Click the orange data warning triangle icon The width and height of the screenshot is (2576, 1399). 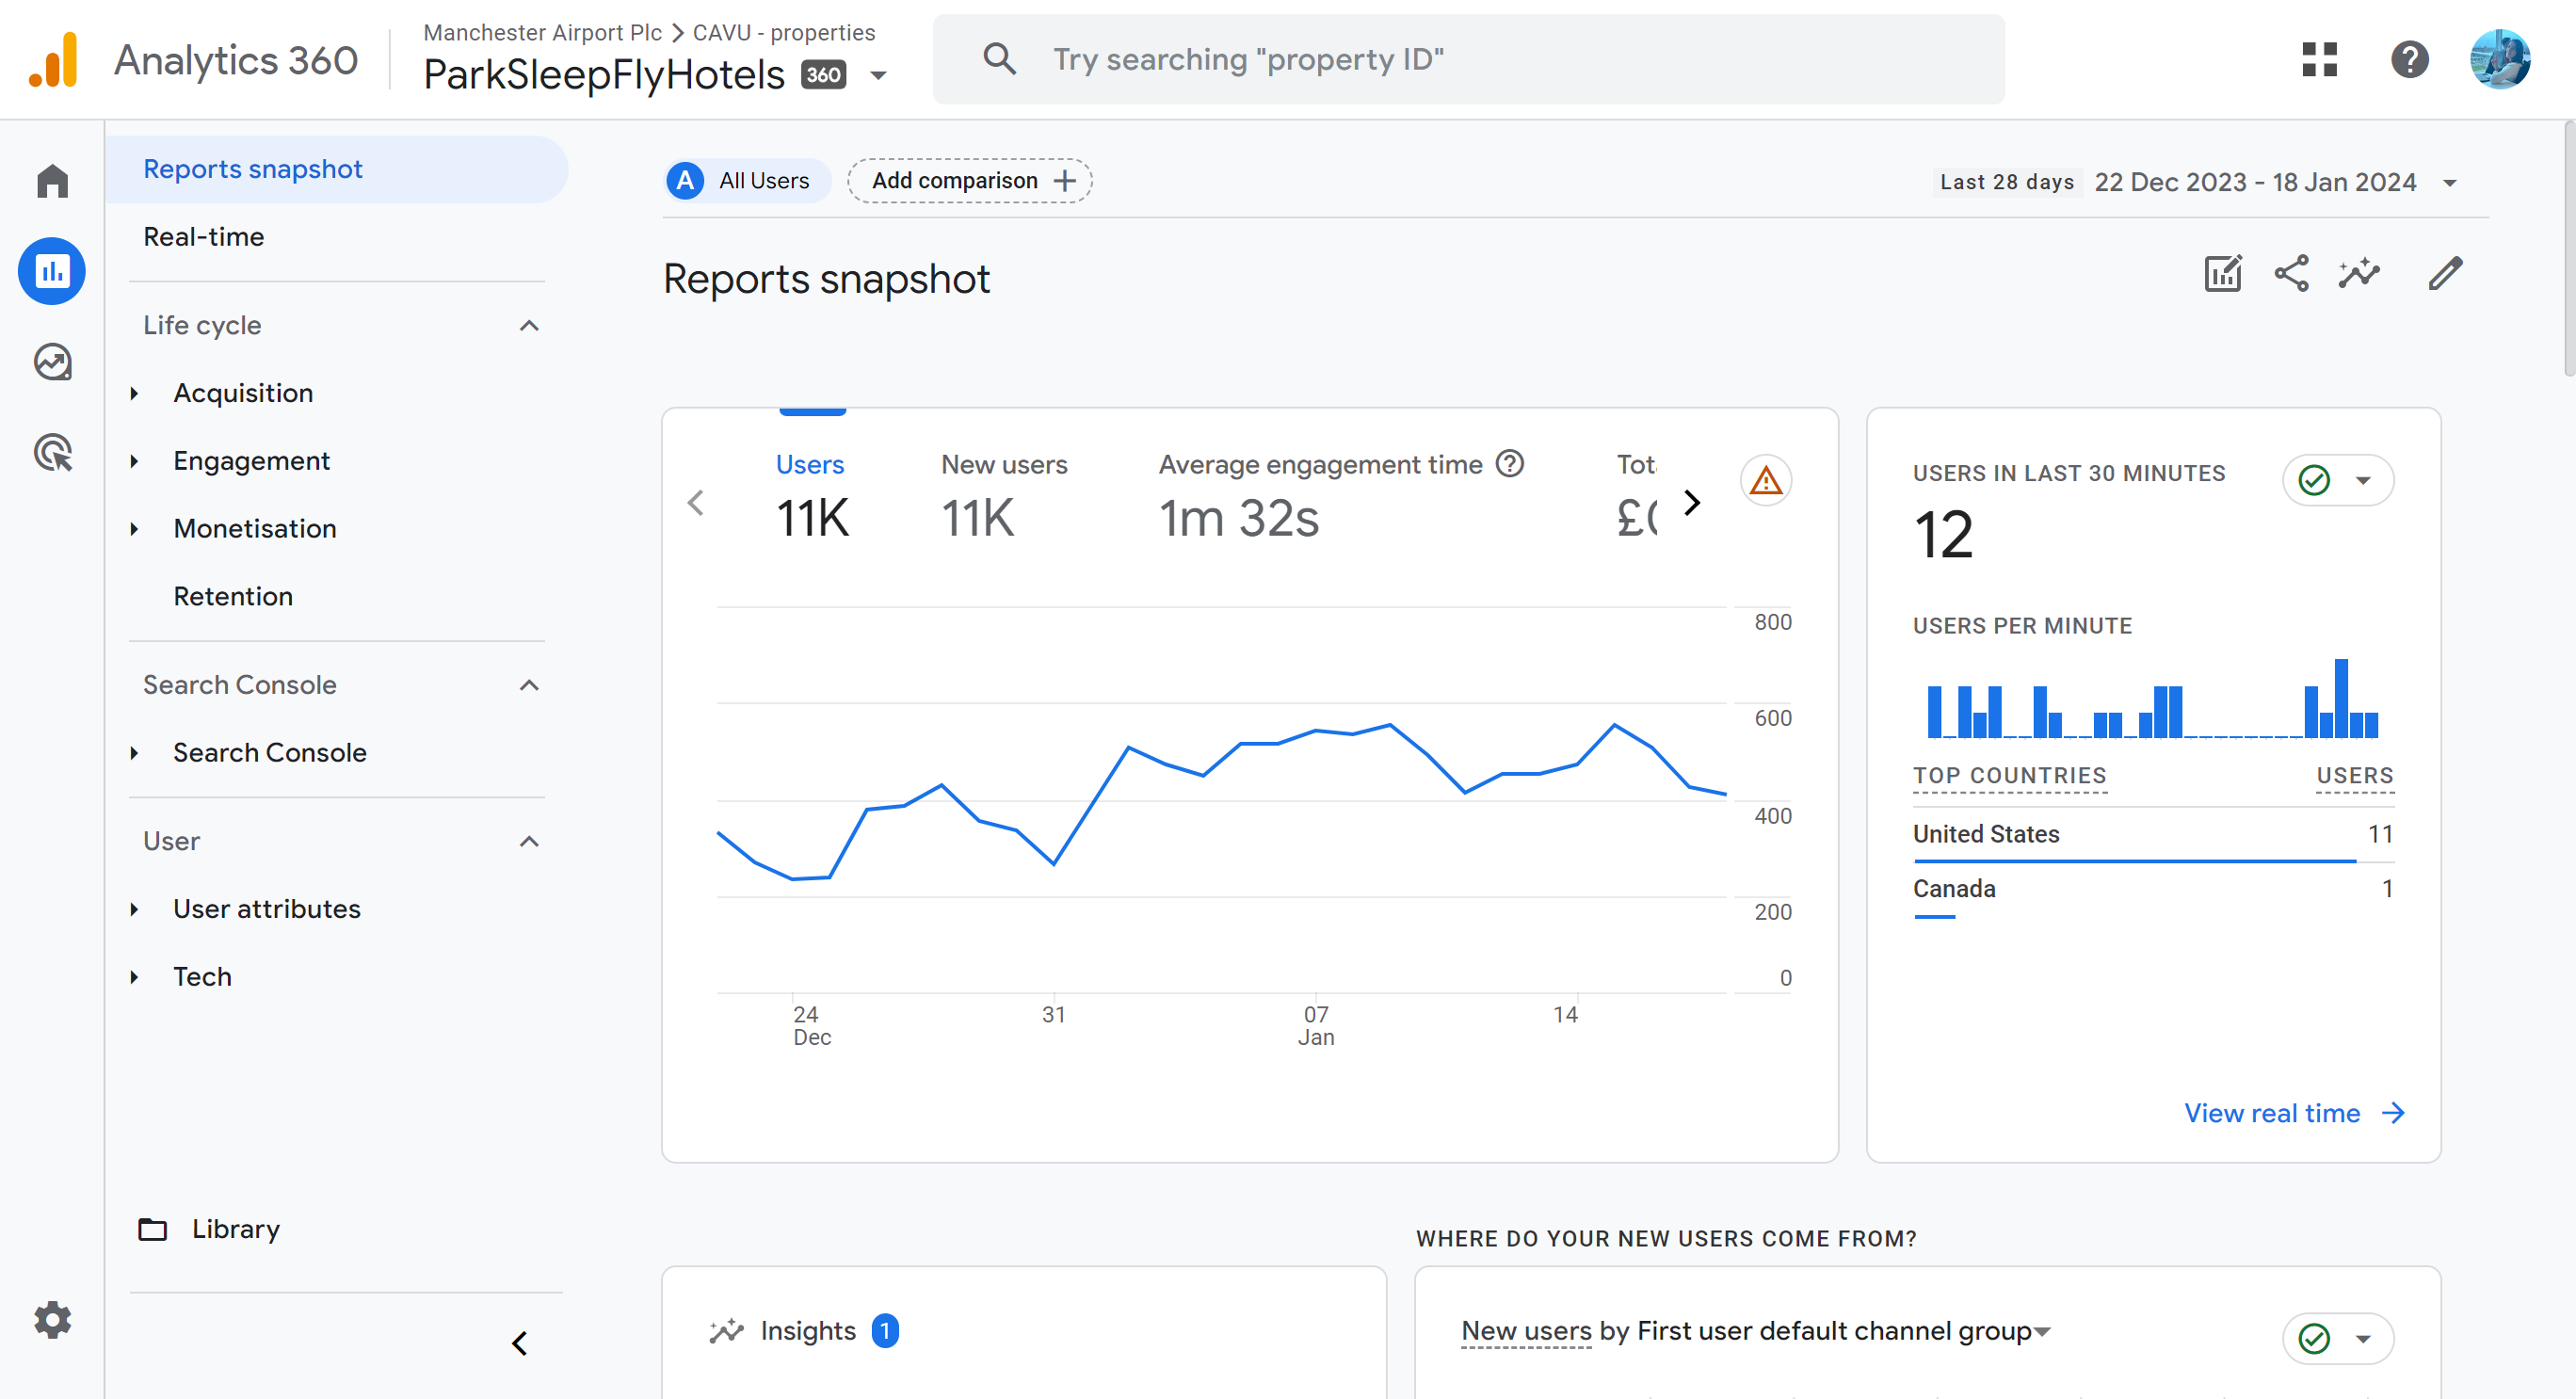point(1766,481)
